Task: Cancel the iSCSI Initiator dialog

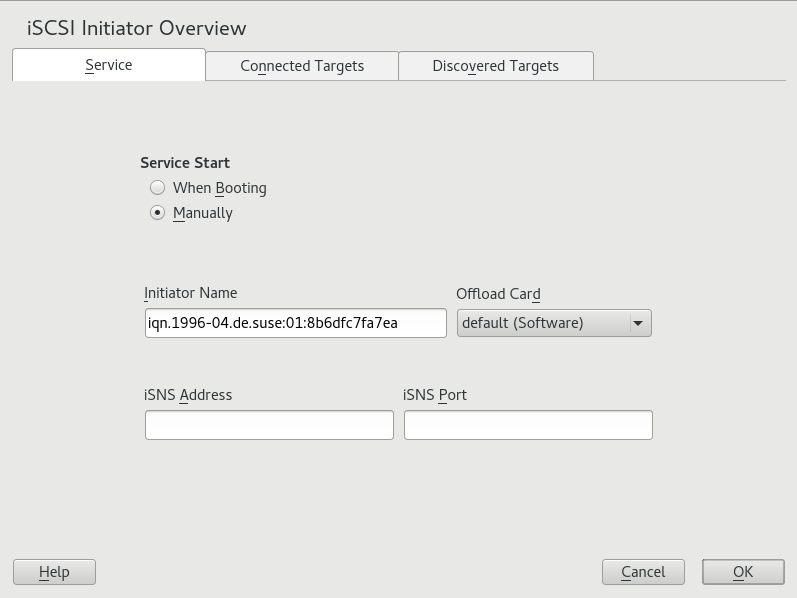Action: pyautogui.click(x=643, y=572)
